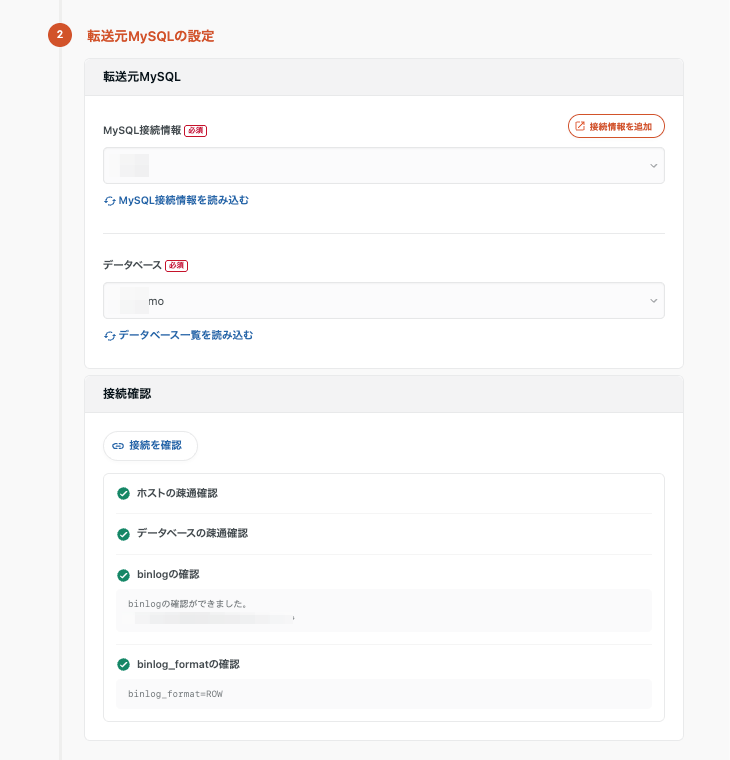The height and width of the screenshot is (760, 730).
Task: Click link icon in 接続を確認 button
Action: point(118,446)
